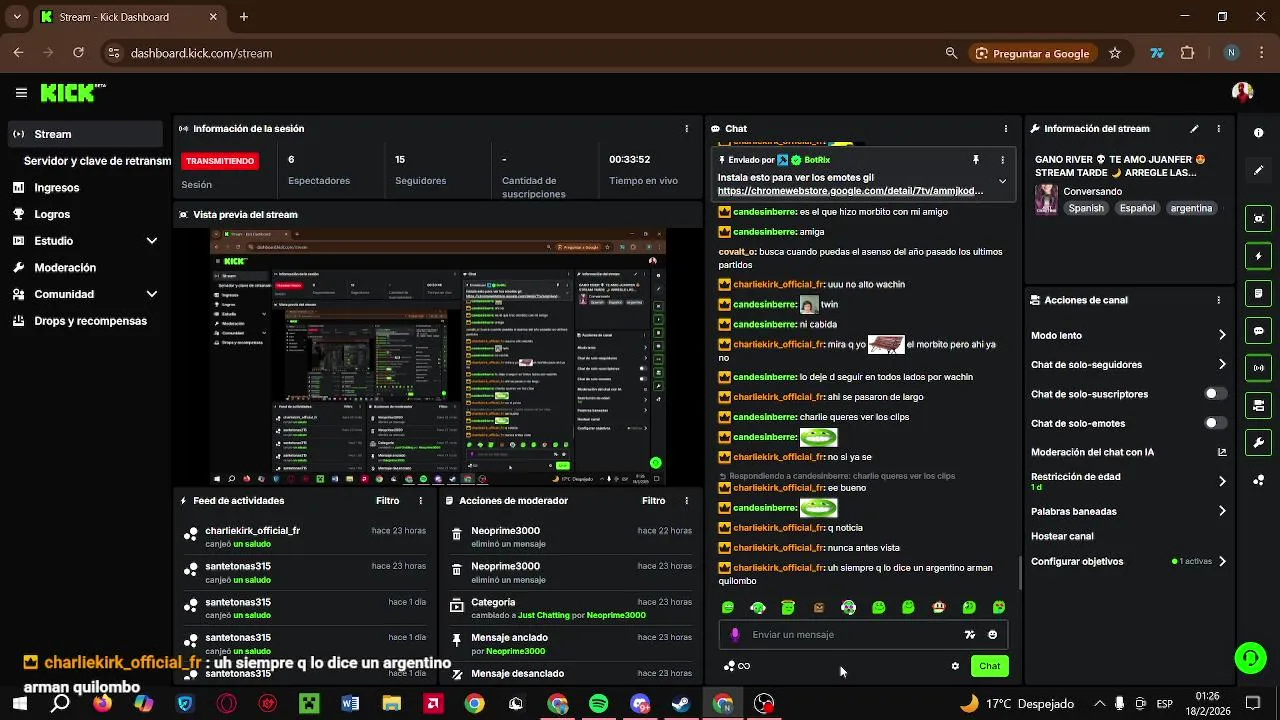
Task: Toggle the chat bubble widget in right sidebar
Action: coord(1258,331)
